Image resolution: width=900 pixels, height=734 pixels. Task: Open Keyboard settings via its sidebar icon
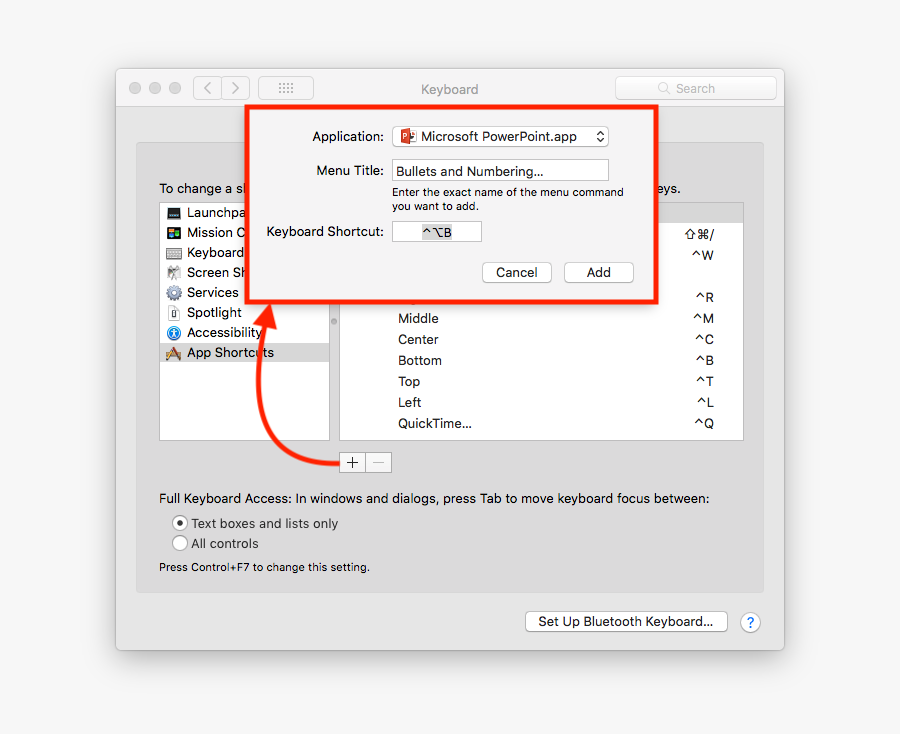[x=174, y=252]
